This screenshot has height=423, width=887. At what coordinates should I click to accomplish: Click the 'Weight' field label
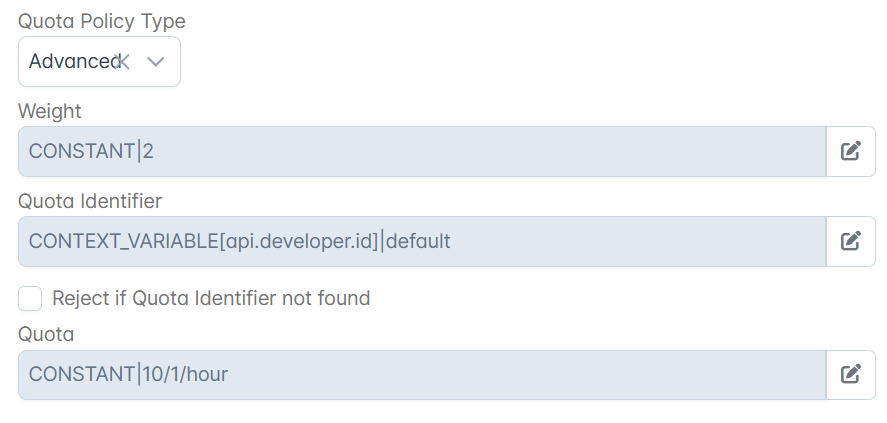coord(50,111)
